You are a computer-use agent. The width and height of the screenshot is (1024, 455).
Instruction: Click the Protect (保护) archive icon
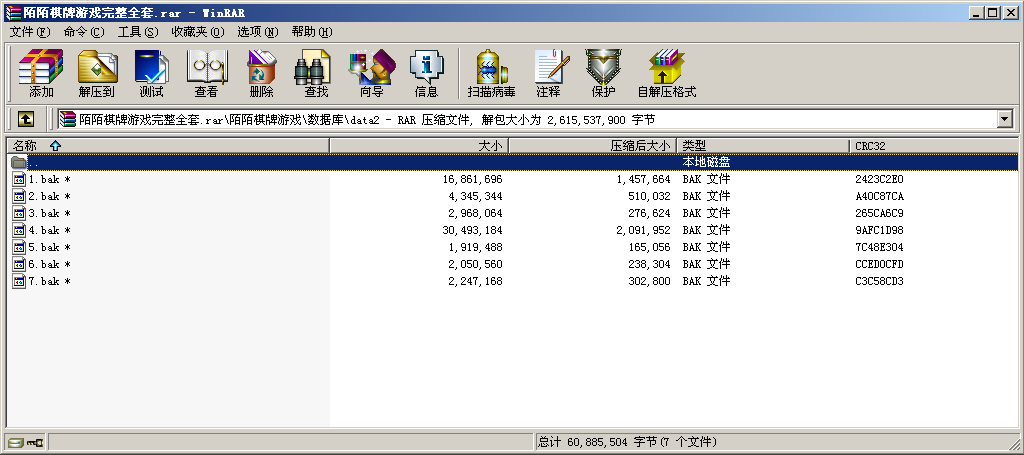tap(603, 73)
